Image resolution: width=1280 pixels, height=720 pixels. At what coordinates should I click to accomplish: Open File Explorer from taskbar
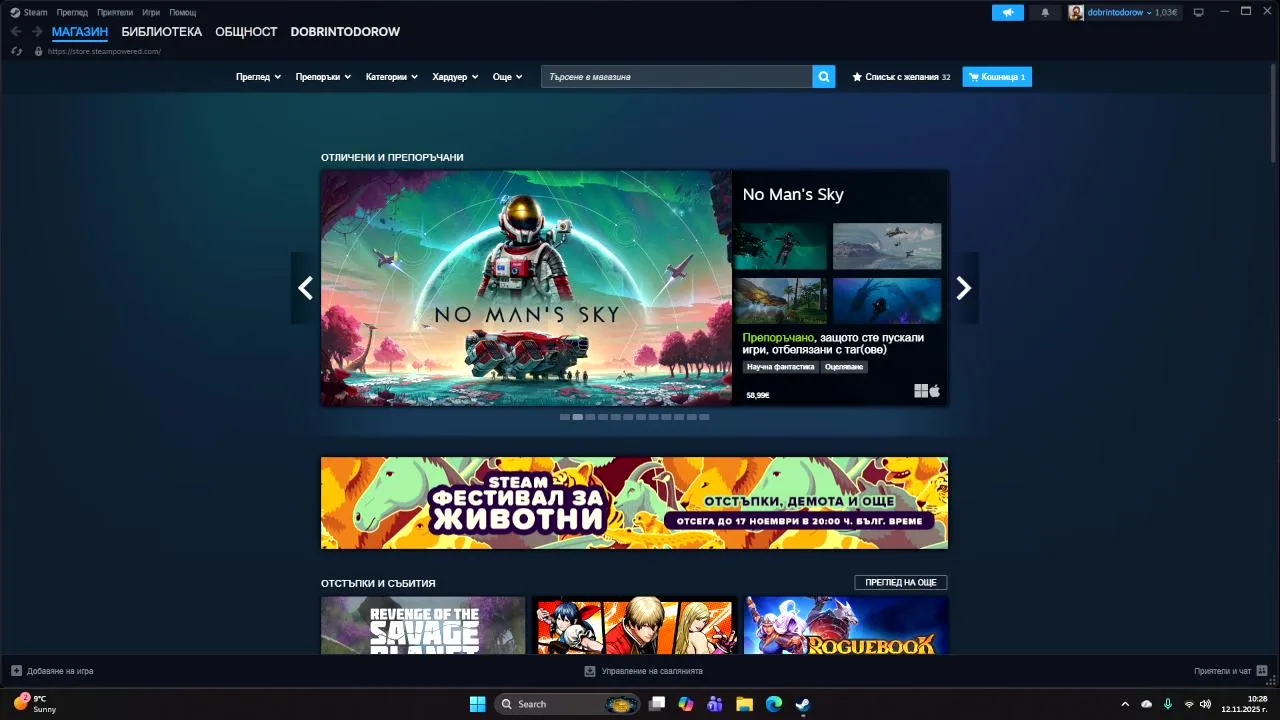click(x=744, y=704)
